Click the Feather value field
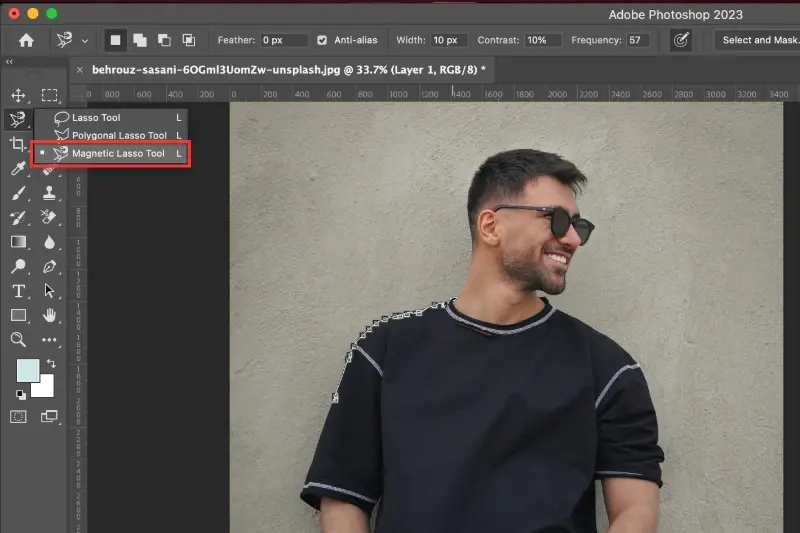Image resolution: width=800 pixels, height=533 pixels. (284, 40)
